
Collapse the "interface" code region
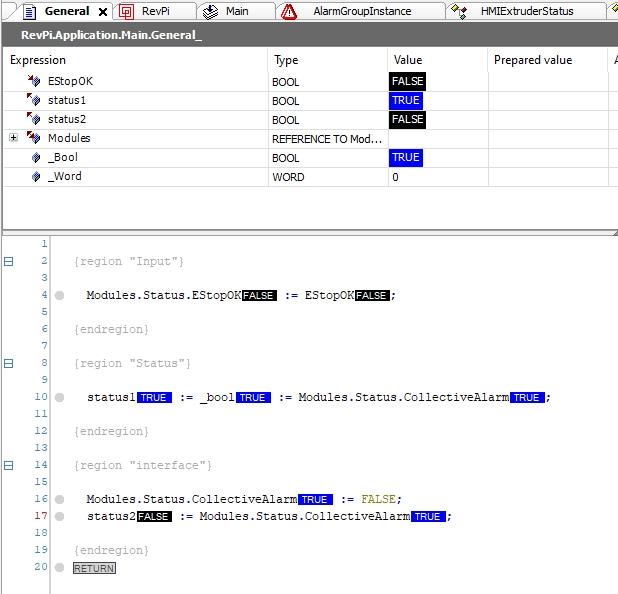pyautogui.click(x=9, y=465)
